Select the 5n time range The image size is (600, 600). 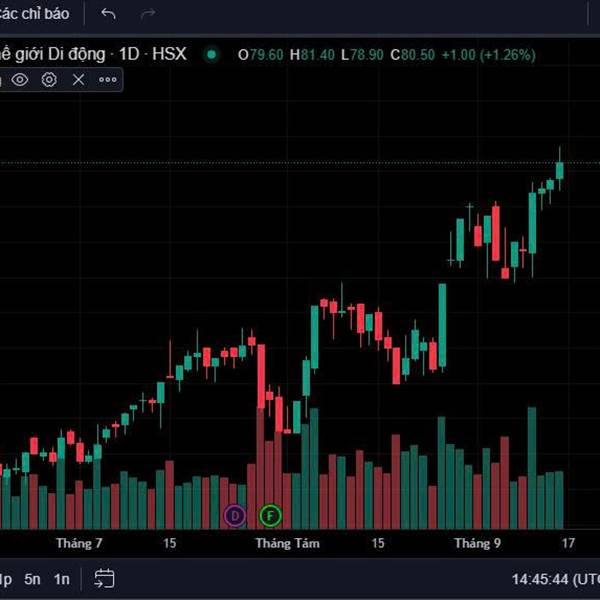(x=32, y=579)
